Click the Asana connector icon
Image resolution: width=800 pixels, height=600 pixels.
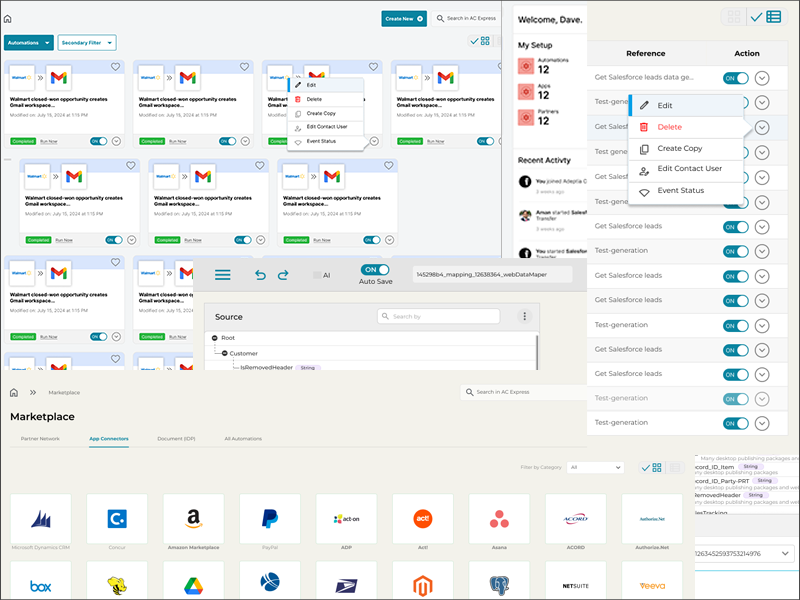[x=499, y=519]
